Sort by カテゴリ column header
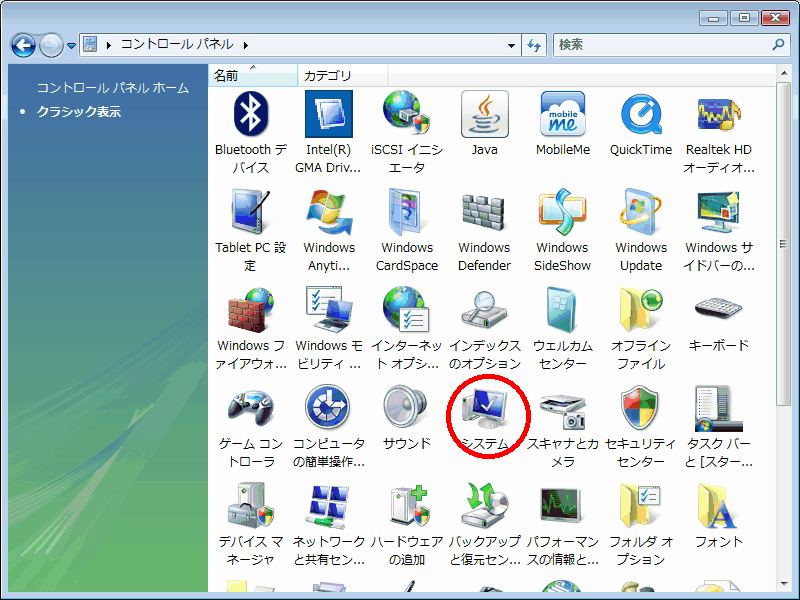This screenshot has height=600, width=800. [x=342, y=76]
